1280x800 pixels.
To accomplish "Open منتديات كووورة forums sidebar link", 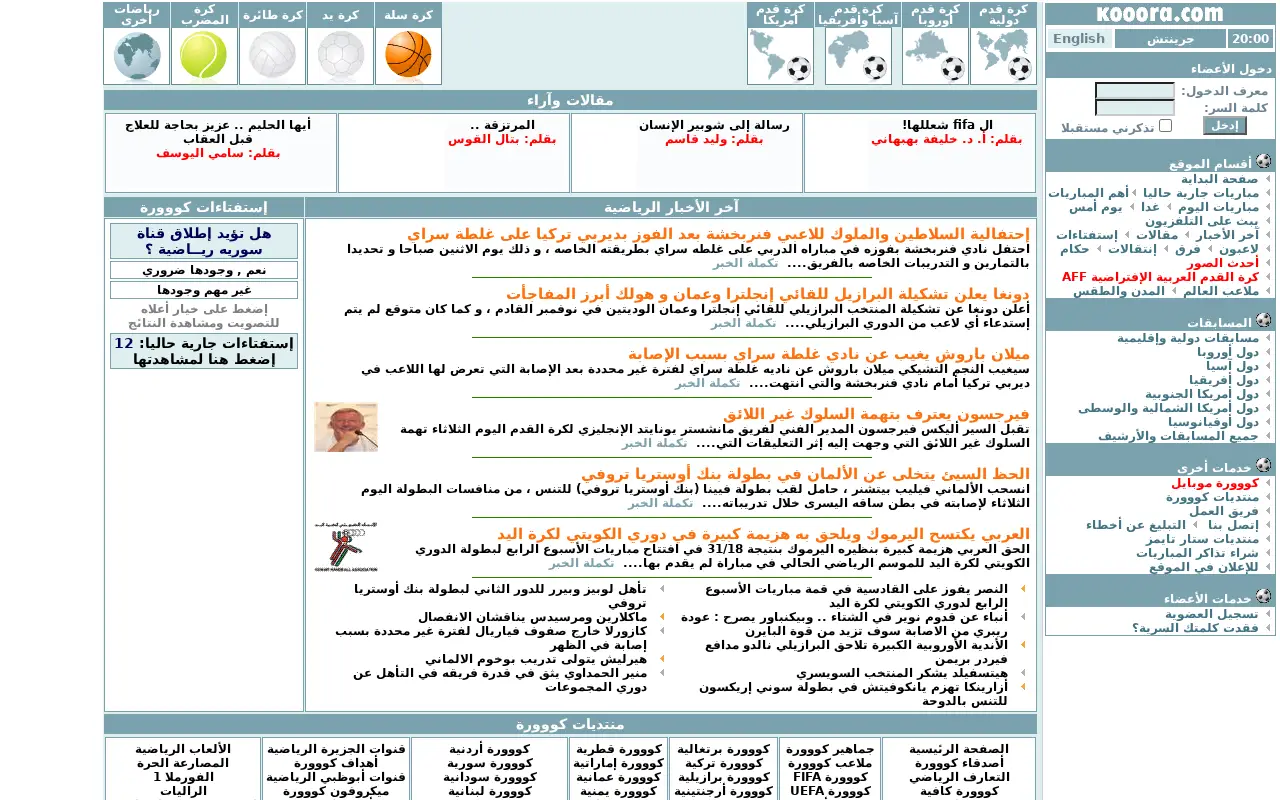I will (1212, 497).
